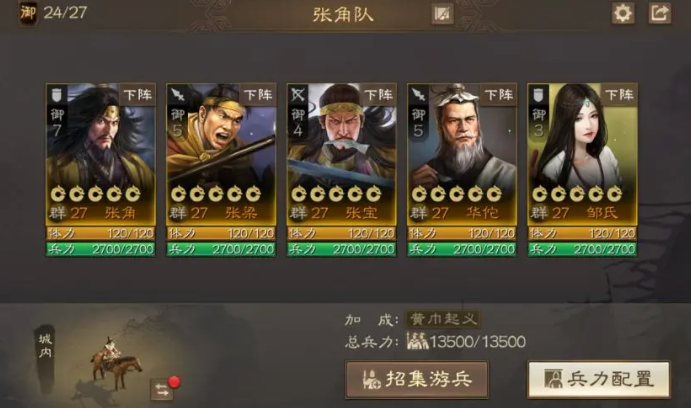Select the 华佗 general portrait

(x=461, y=154)
